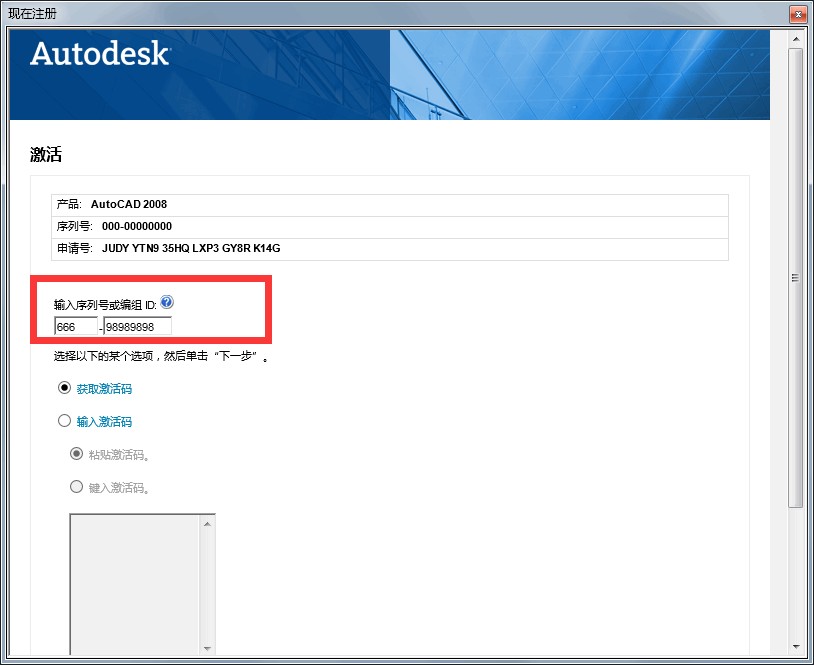814x665 pixels.
Task: Focus the serial number field containing 98989898
Action: [137, 327]
